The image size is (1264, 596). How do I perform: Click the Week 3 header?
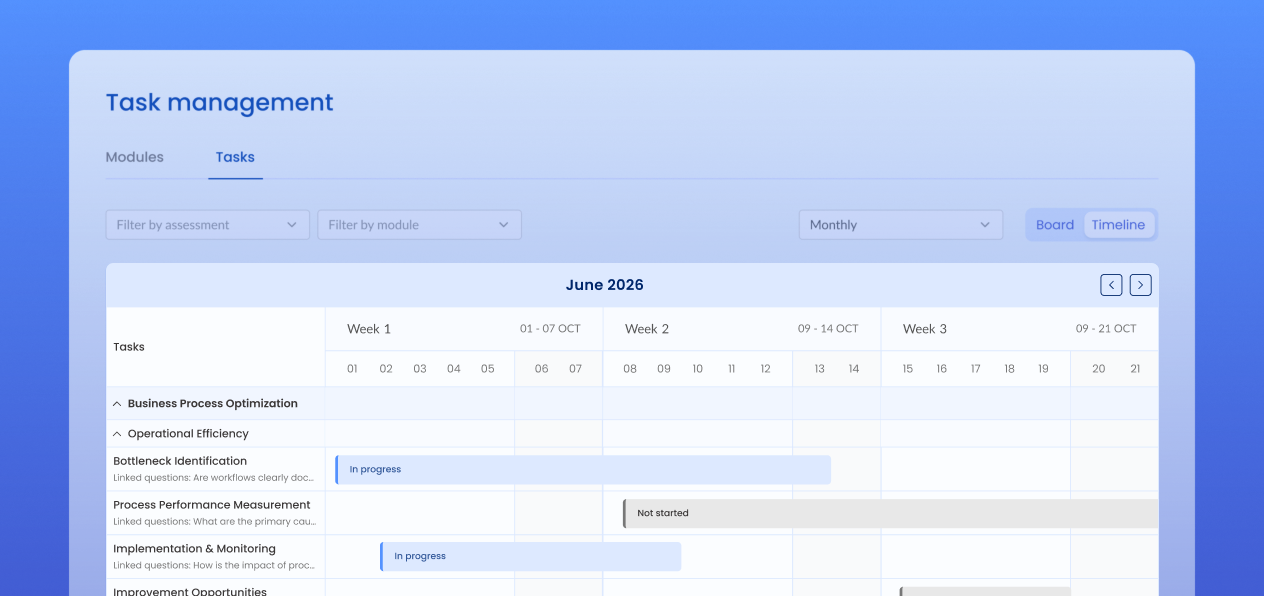[925, 329]
